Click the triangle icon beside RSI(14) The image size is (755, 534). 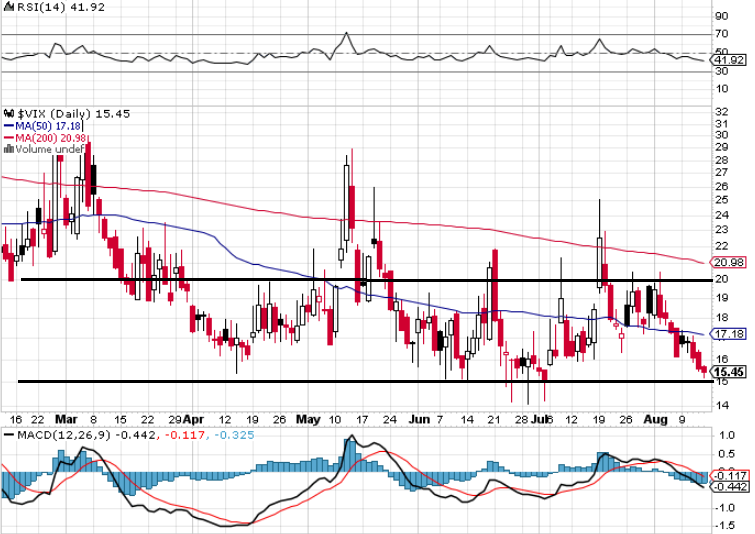click(5, 7)
